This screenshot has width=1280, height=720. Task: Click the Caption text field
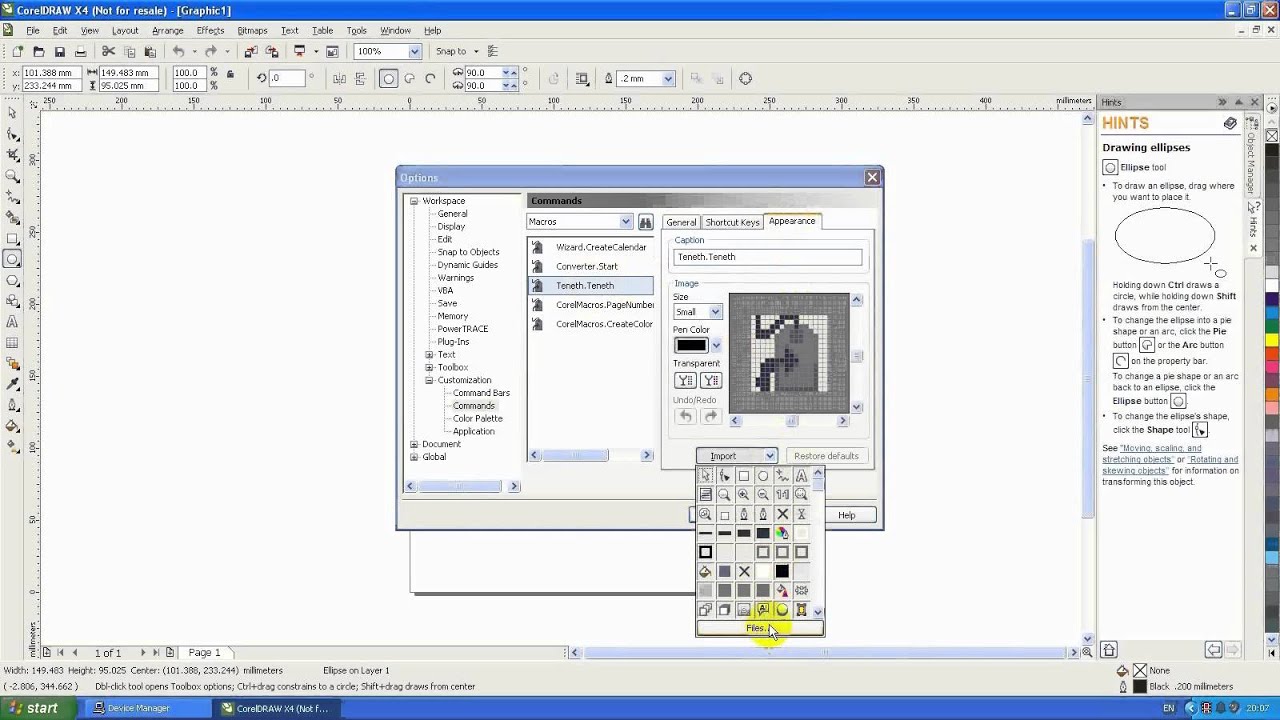pos(767,257)
